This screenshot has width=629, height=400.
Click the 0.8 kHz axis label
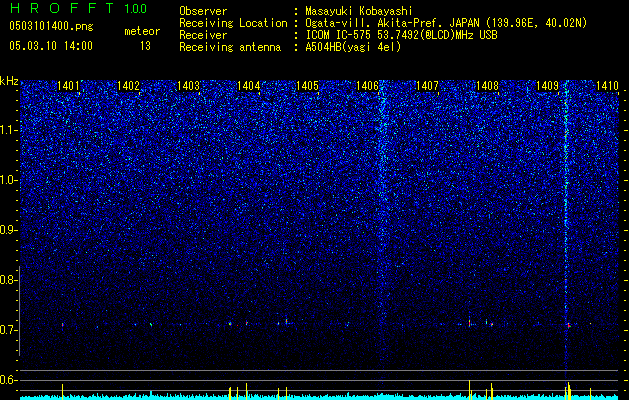pyautogui.click(x=9, y=280)
